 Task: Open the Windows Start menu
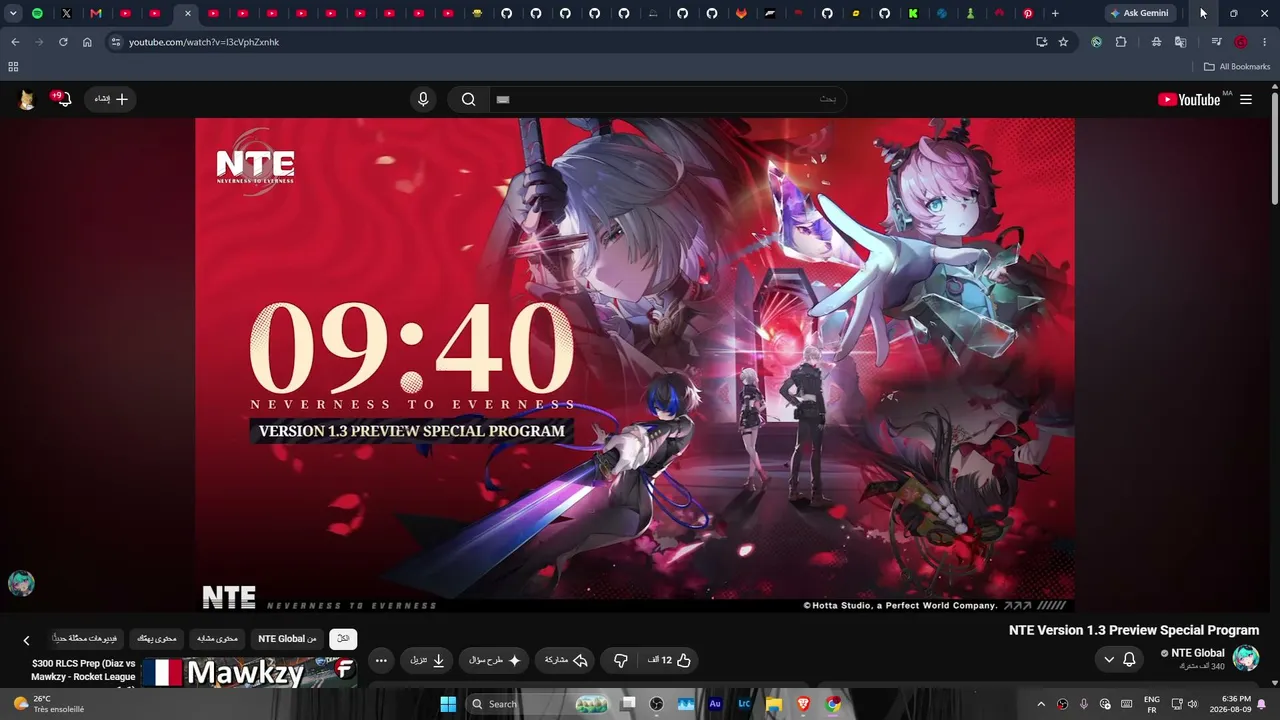[448, 704]
